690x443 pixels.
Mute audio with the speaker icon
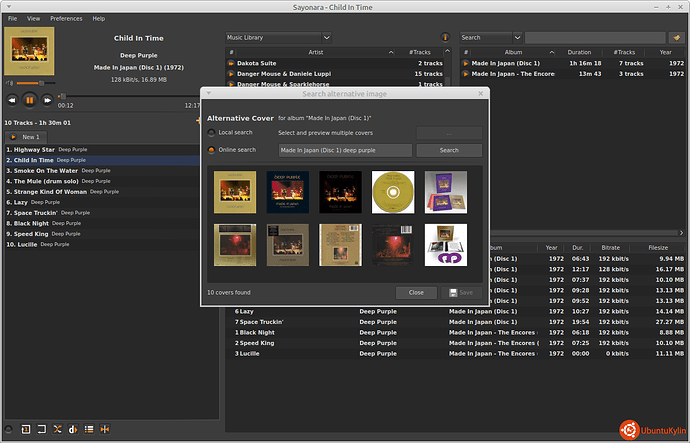pyautogui.click(x=9, y=83)
